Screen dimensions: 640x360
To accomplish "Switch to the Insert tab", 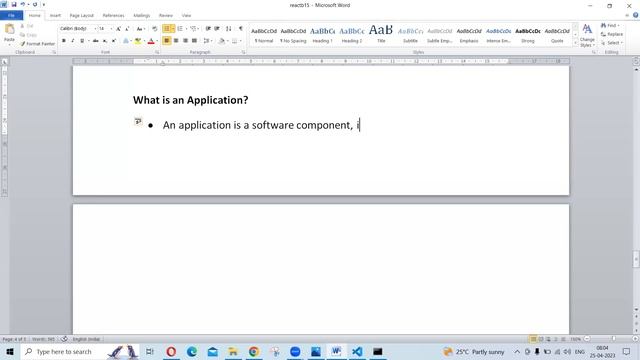I will click(55, 16).
